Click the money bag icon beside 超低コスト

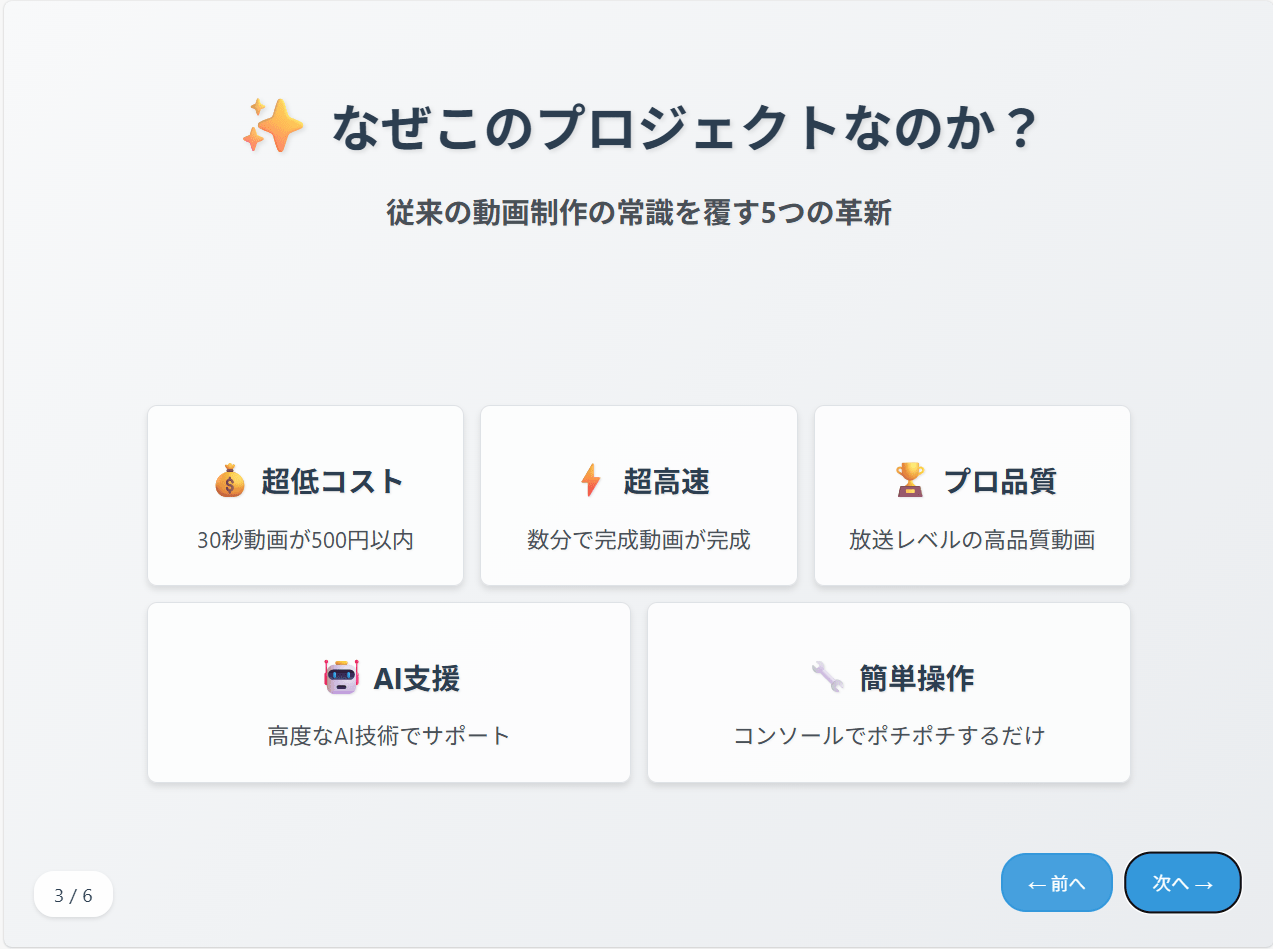[x=229, y=481]
